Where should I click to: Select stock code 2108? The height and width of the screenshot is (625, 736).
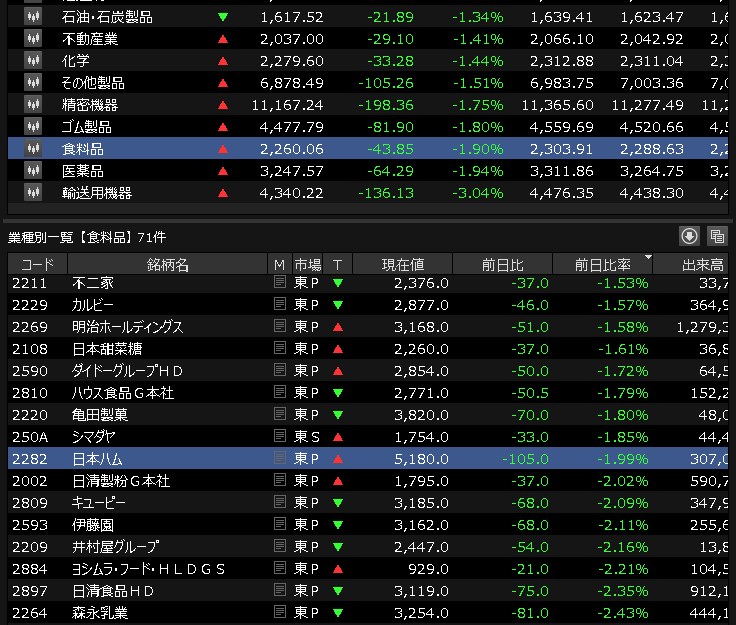[x=30, y=349]
